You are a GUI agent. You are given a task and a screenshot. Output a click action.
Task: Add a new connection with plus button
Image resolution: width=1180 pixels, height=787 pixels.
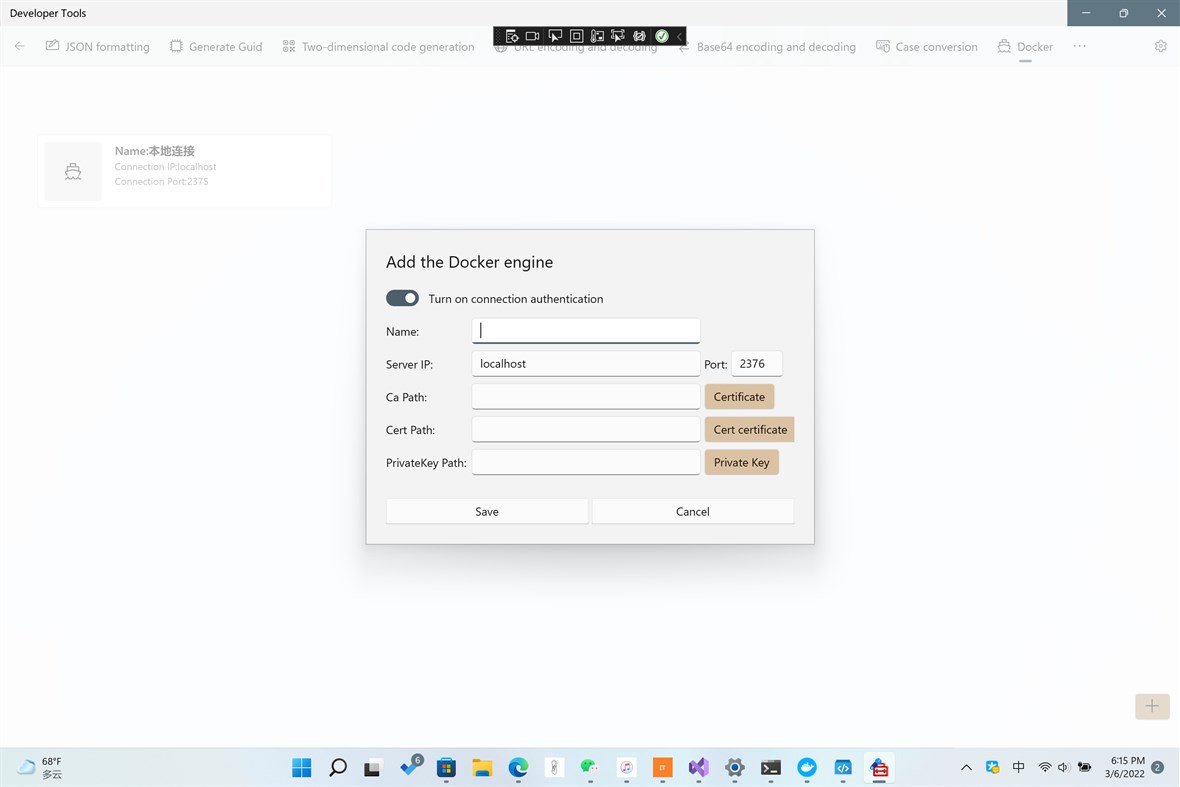click(x=1151, y=706)
